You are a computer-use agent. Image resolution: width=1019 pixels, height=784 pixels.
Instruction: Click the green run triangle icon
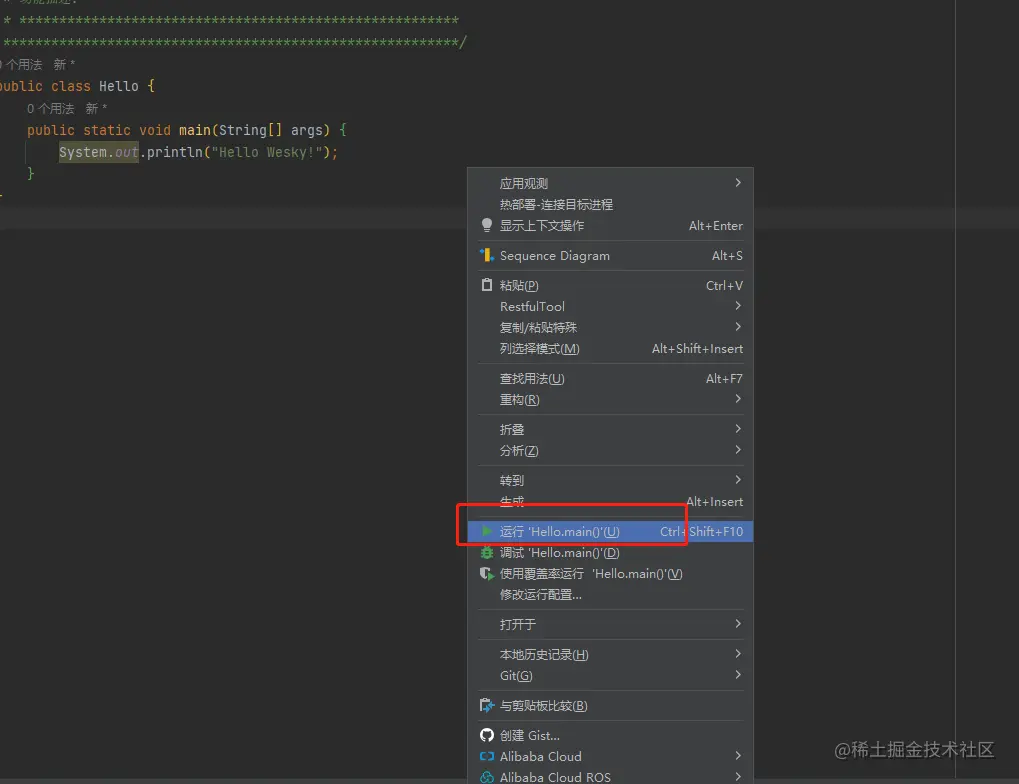coord(487,531)
